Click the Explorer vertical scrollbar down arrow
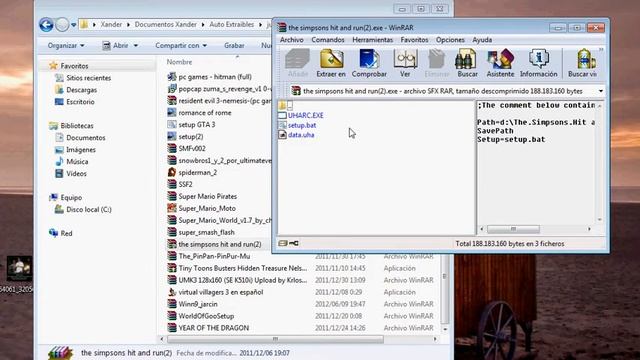Viewport: 640px width, 360px height. [445, 329]
